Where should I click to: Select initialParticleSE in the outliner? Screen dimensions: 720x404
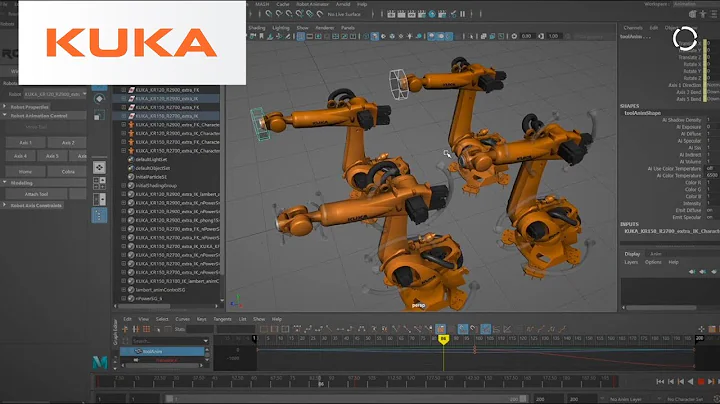151,177
